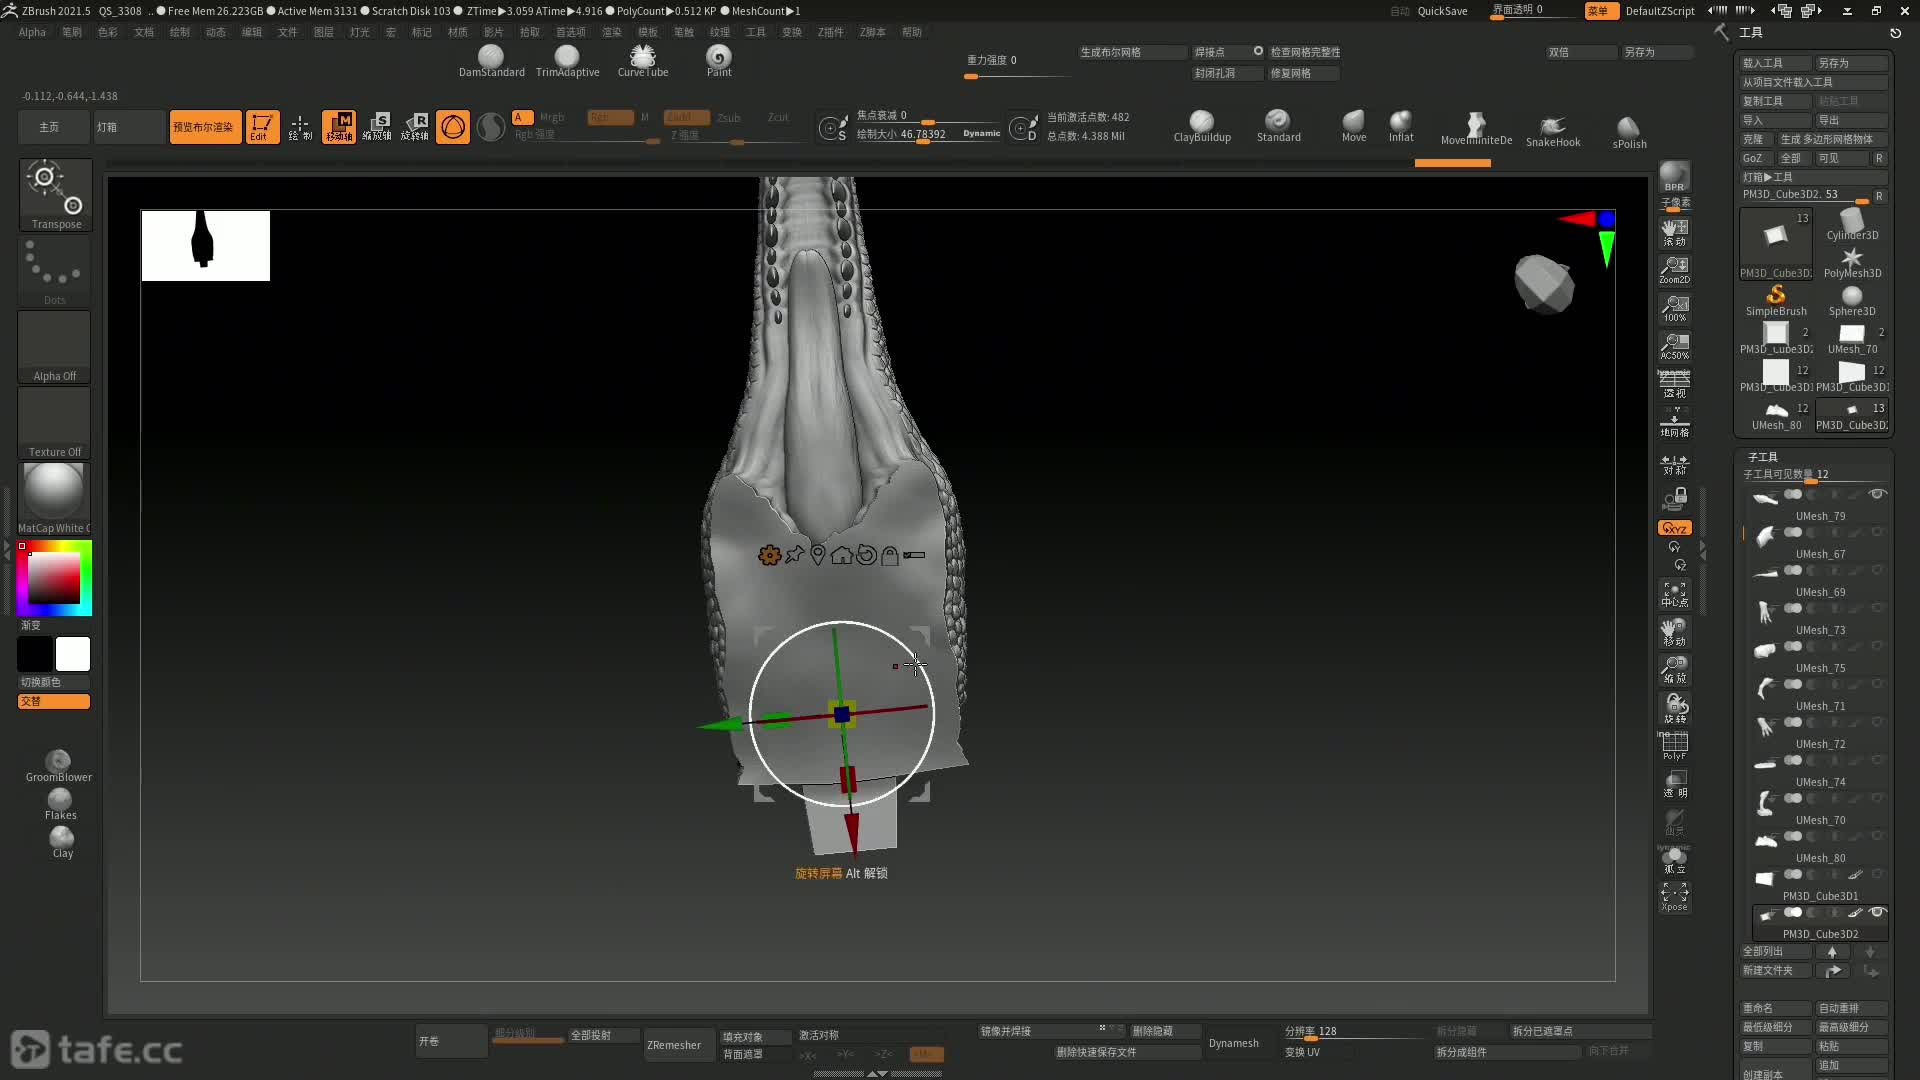Open the Texture Off selector
1920x1080 pixels.
pos(55,423)
